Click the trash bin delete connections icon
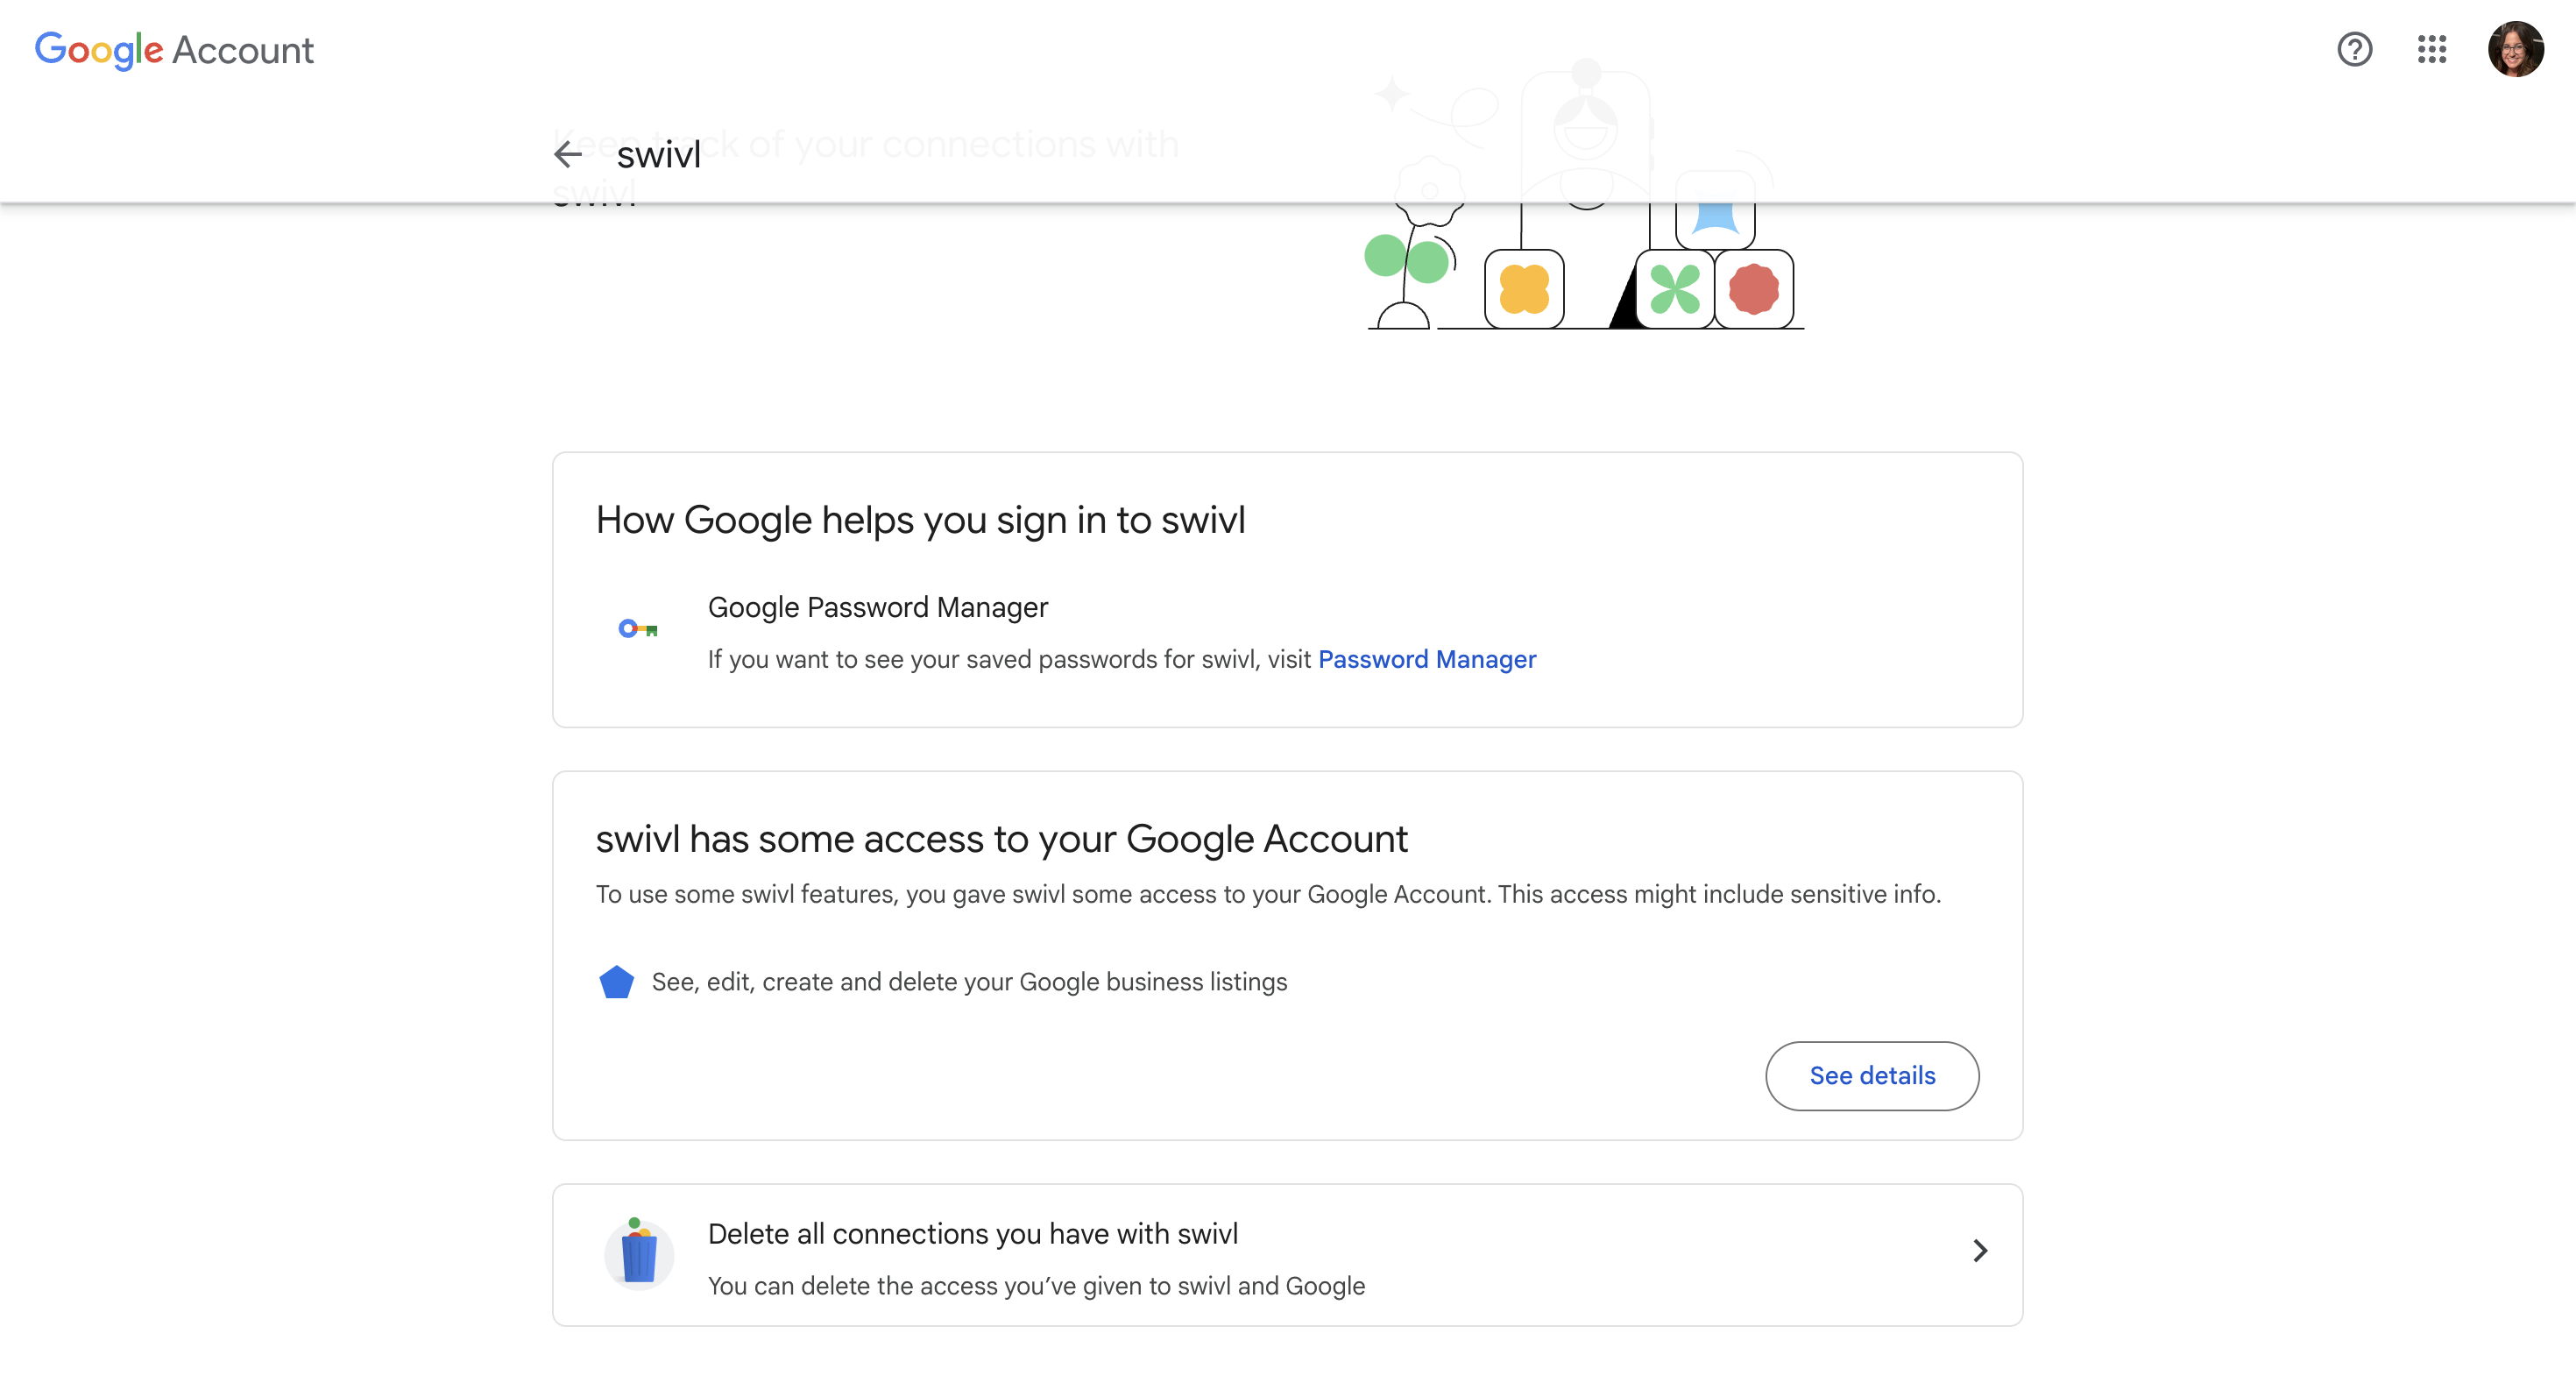This screenshot has height=1383, width=2576. 638,1254
